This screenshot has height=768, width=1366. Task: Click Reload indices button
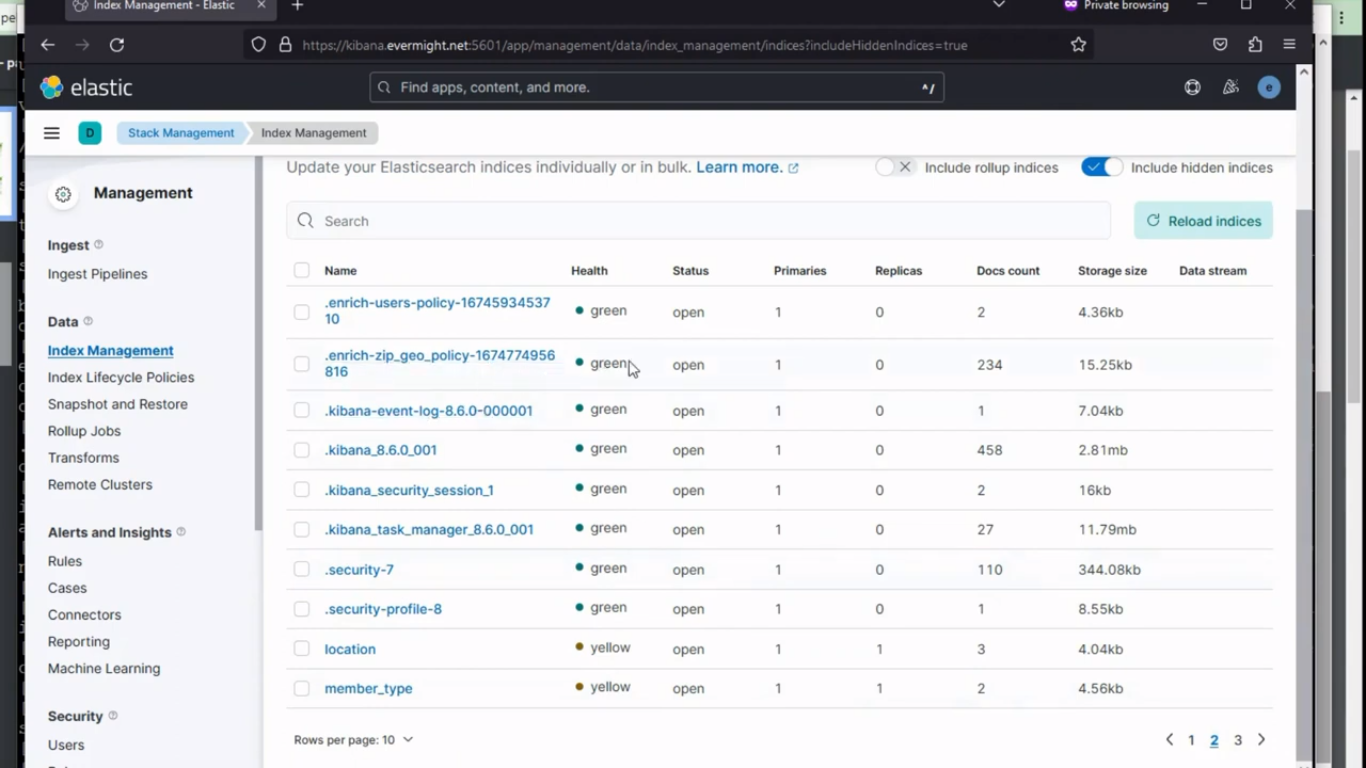click(1203, 221)
